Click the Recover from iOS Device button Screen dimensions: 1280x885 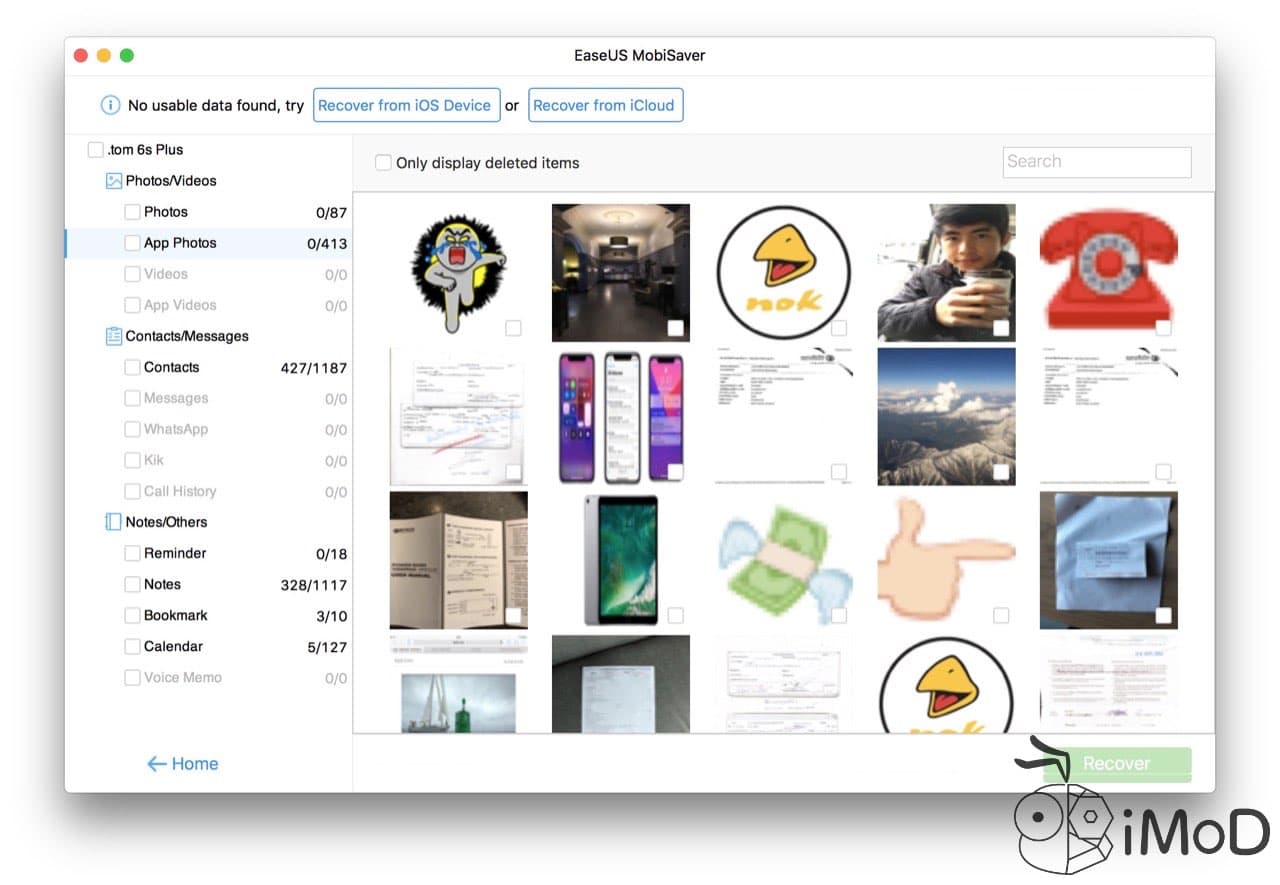tap(406, 104)
